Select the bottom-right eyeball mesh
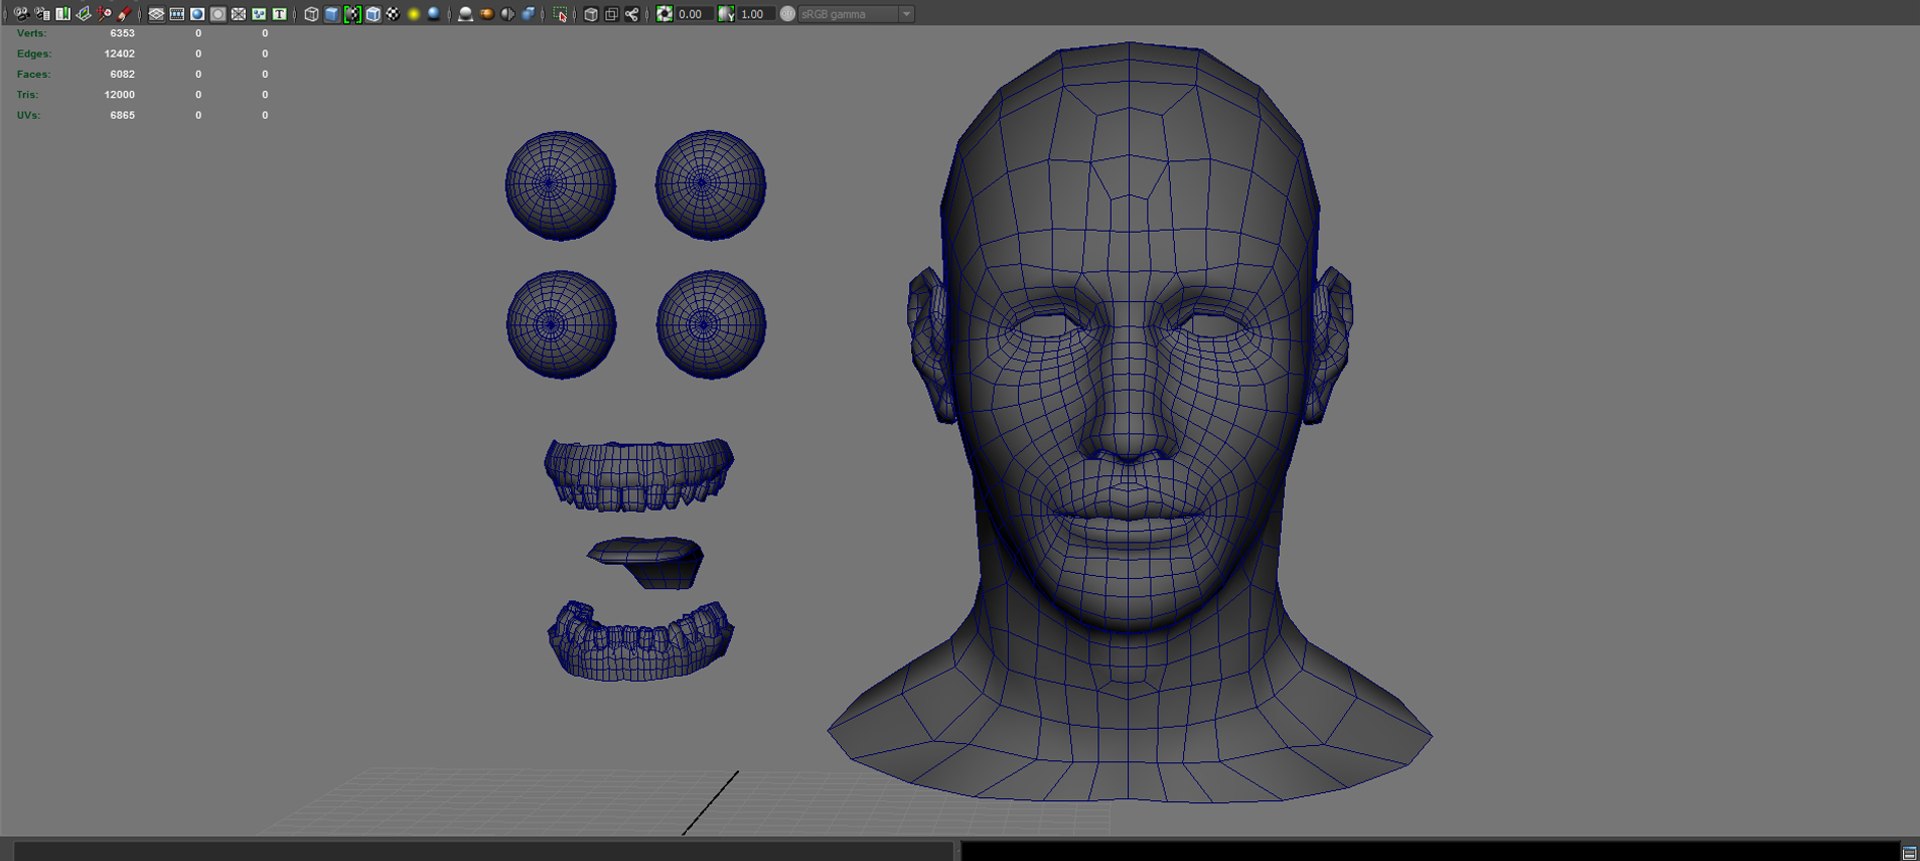The width and height of the screenshot is (1920, 861). (x=711, y=324)
